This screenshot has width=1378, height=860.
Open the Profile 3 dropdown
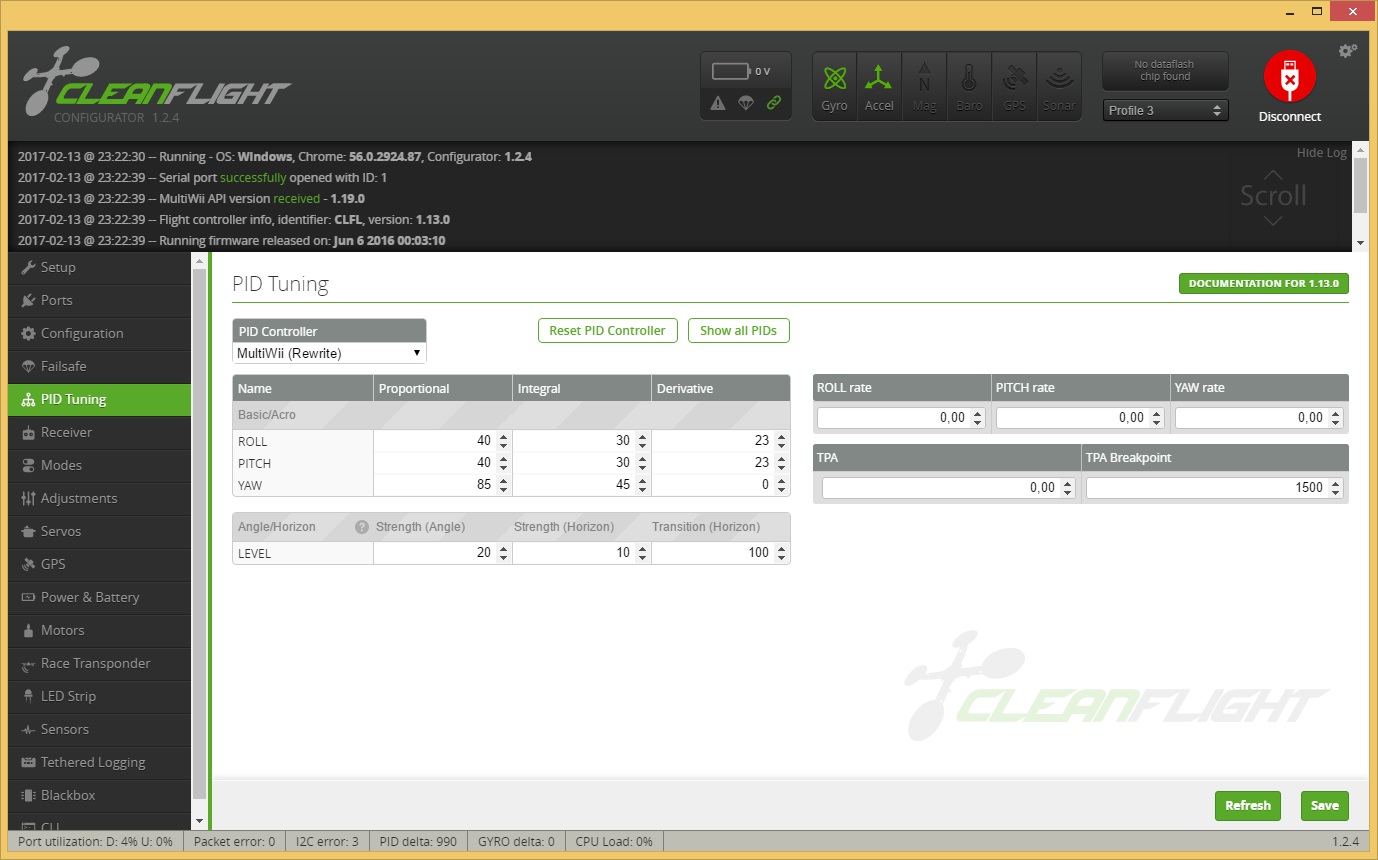(1165, 111)
